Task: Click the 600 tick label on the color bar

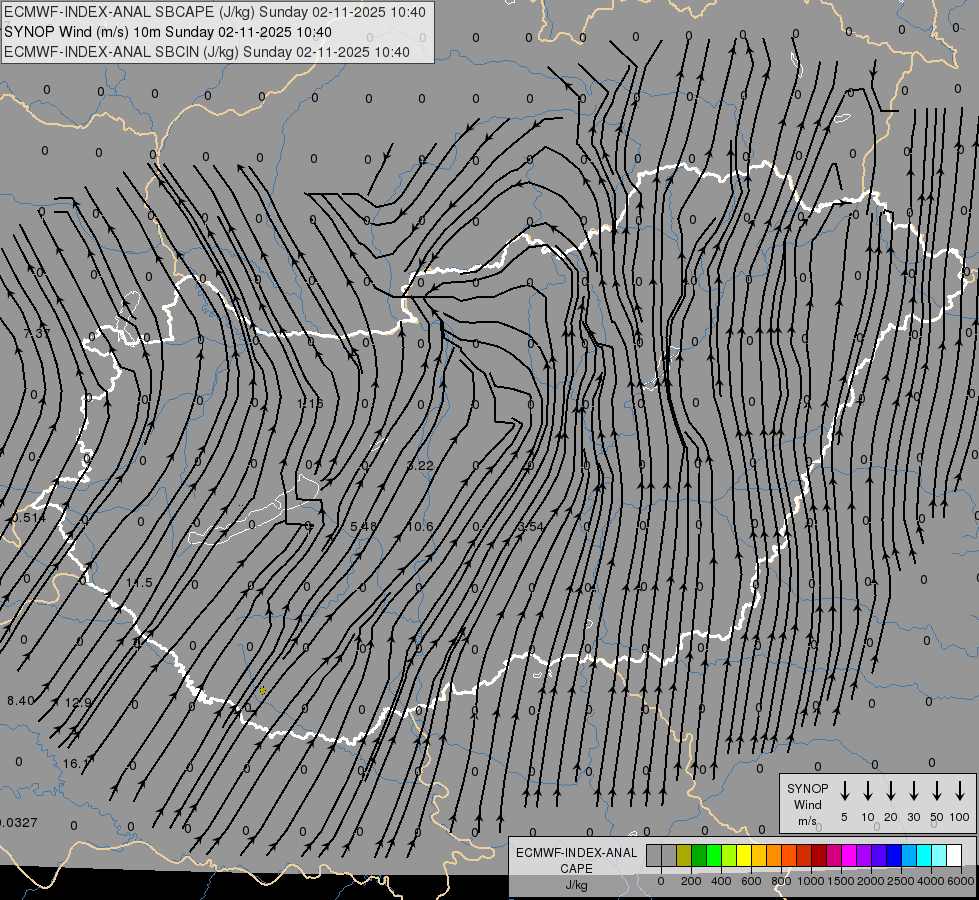Action: pyautogui.click(x=751, y=881)
